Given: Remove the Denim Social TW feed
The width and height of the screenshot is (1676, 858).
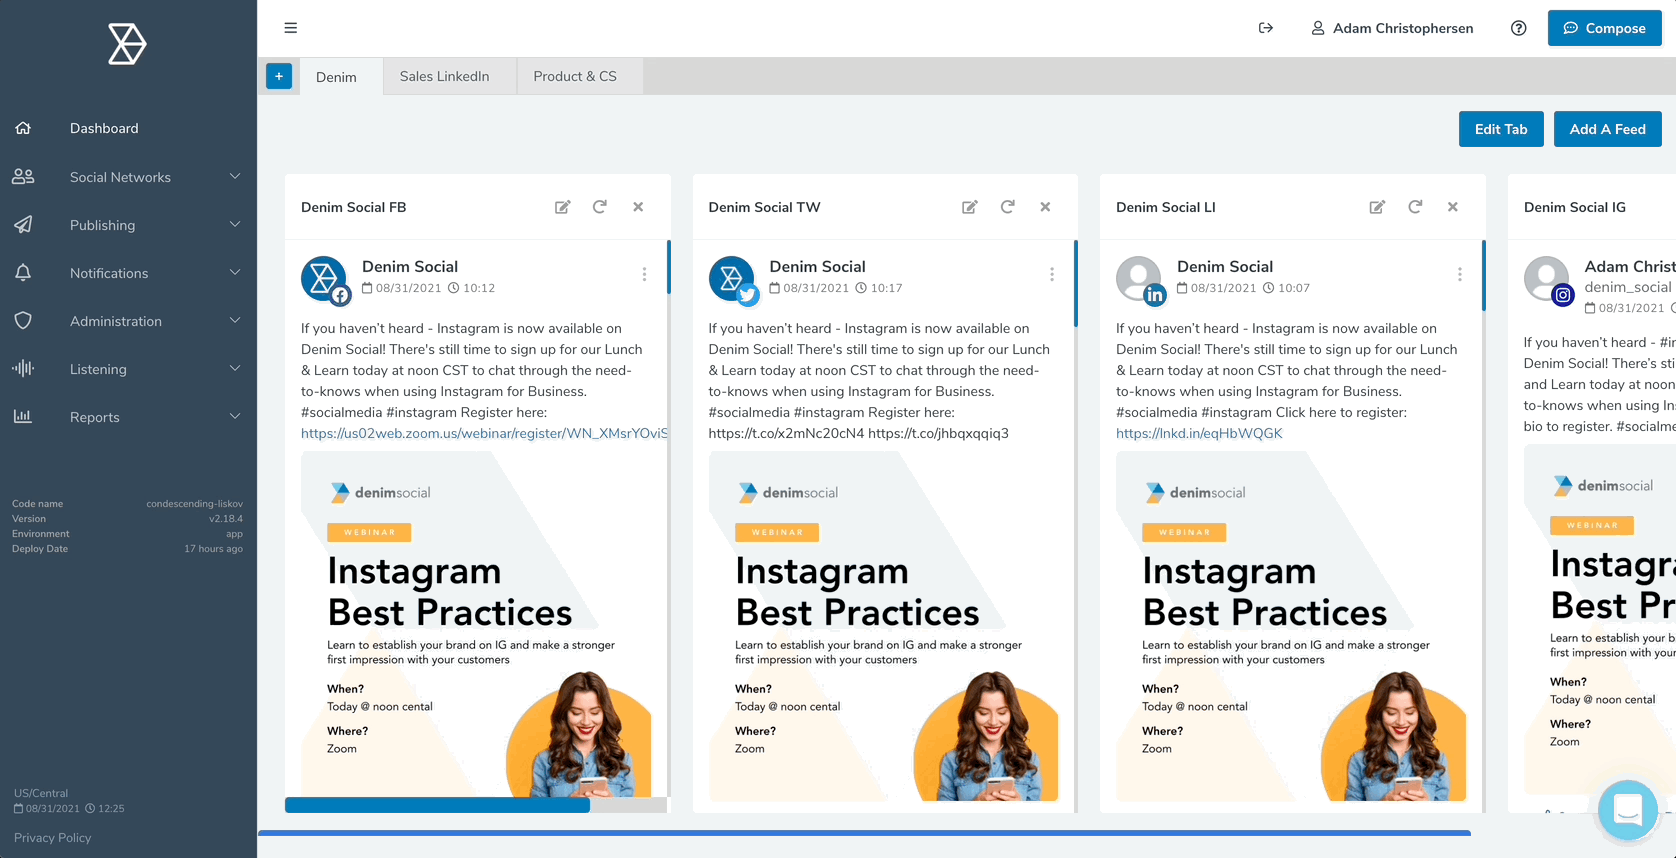Looking at the screenshot, I should [1045, 207].
